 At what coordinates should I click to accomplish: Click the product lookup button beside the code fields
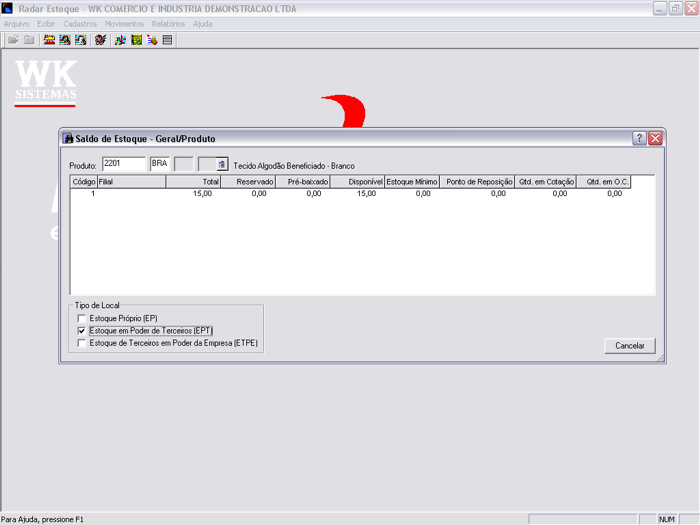click(222, 164)
